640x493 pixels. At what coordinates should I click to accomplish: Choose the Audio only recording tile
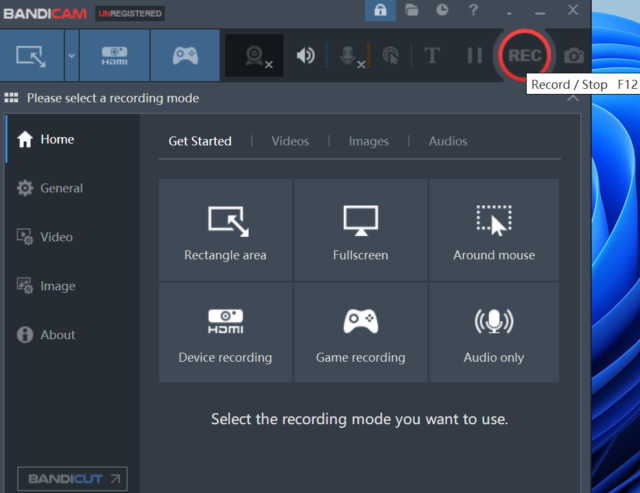tap(494, 333)
